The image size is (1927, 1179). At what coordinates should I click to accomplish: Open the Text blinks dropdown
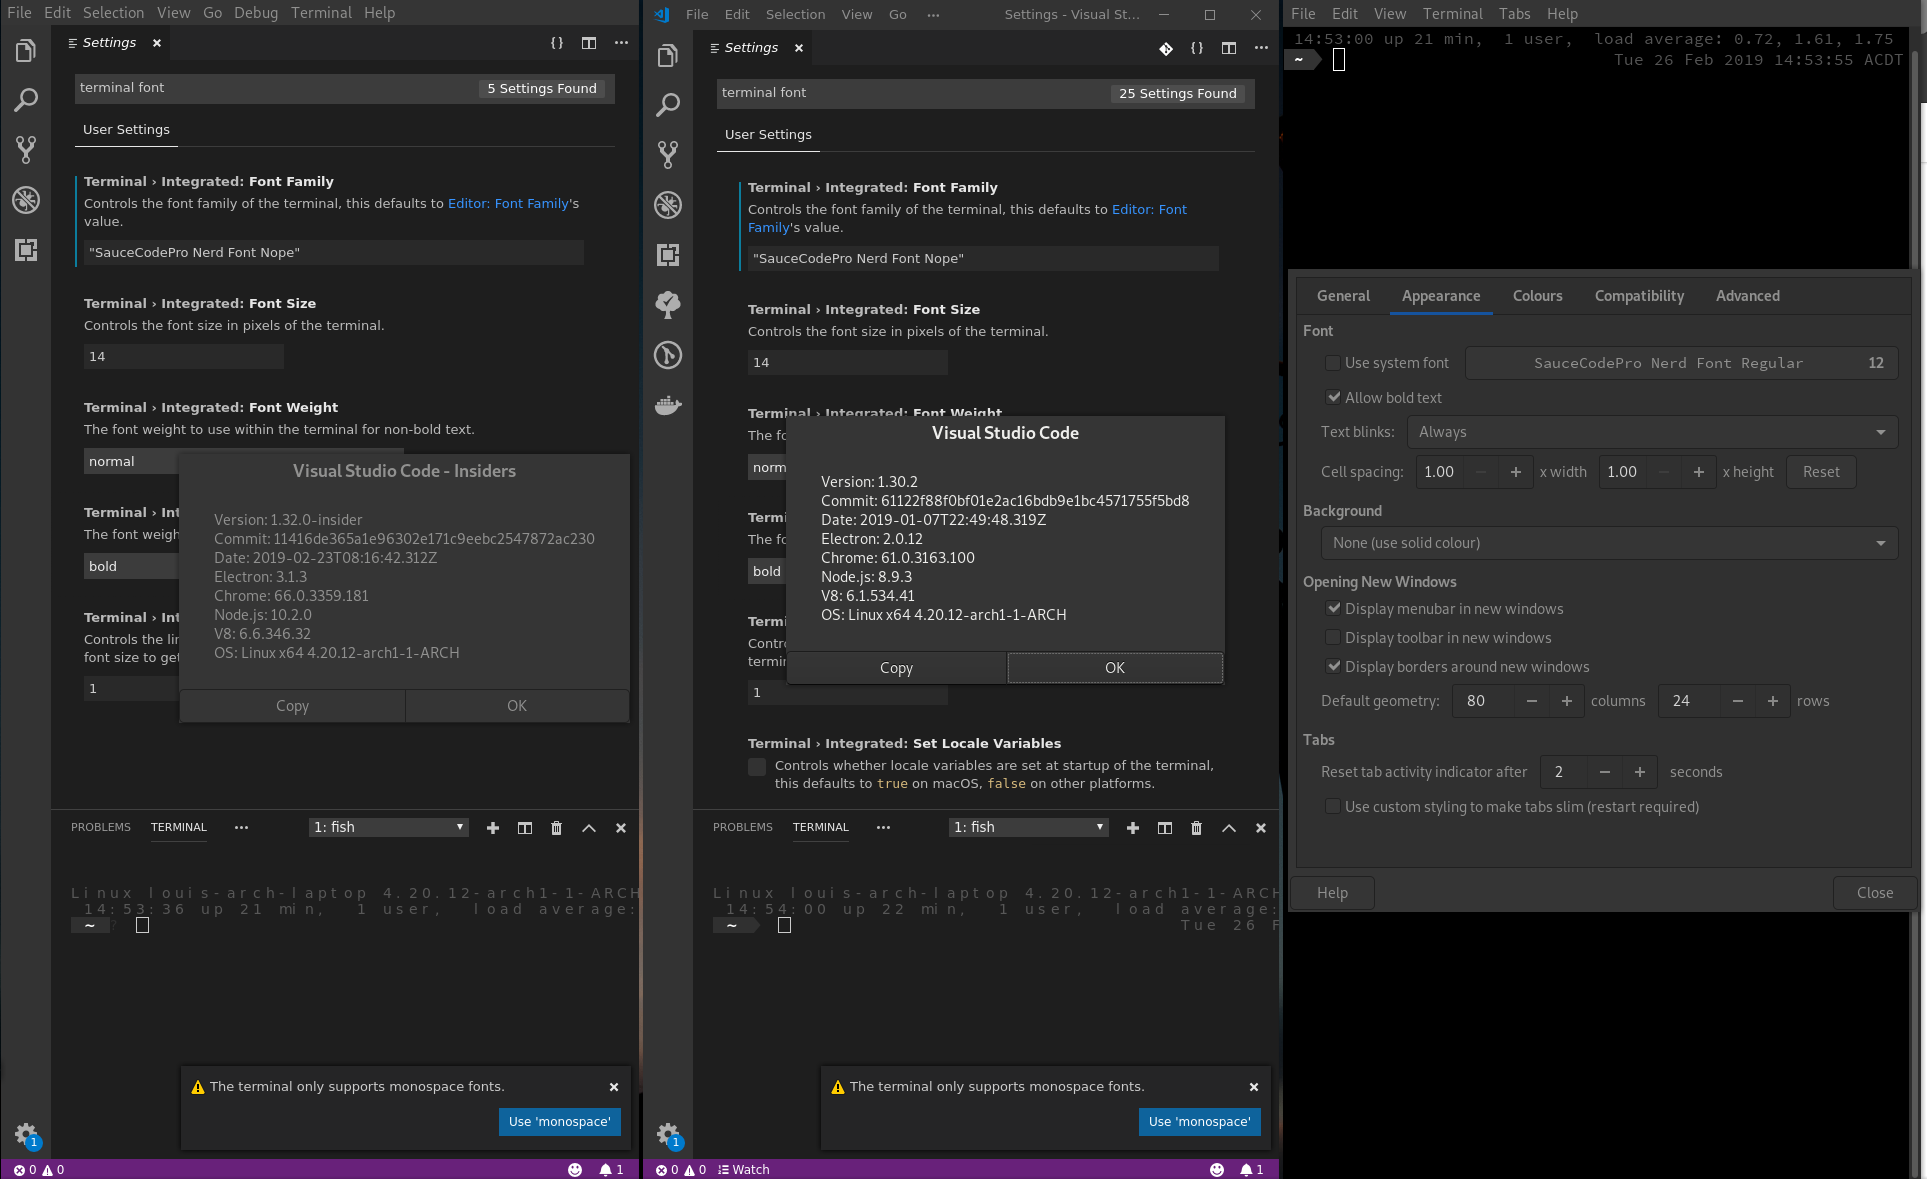pyautogui.click(x=1651, y=432)
